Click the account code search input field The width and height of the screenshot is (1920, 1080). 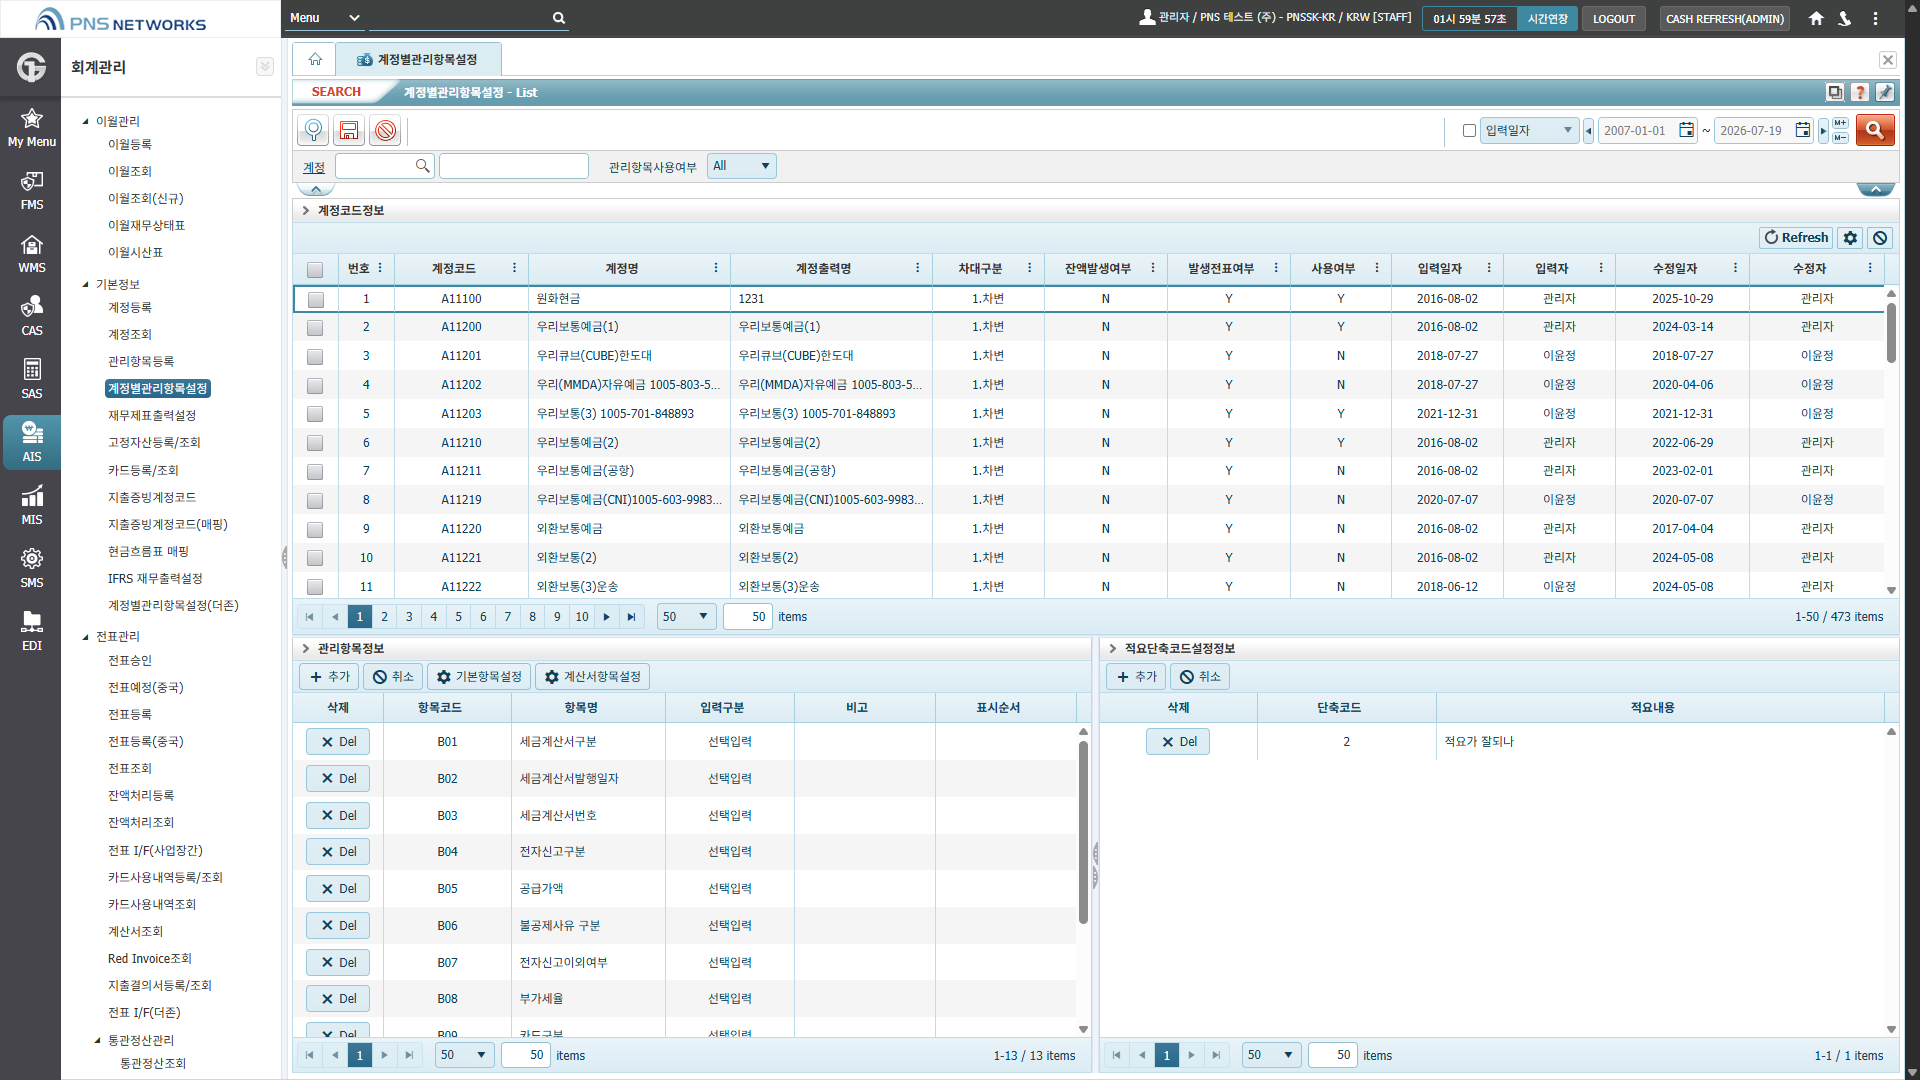coord(376,166)
